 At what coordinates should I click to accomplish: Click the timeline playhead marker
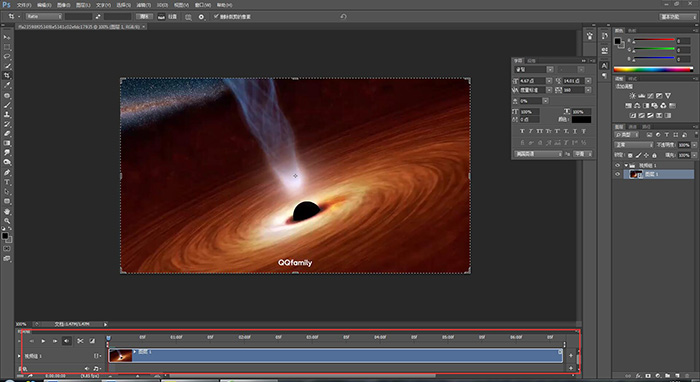click(x=108, y=338)
